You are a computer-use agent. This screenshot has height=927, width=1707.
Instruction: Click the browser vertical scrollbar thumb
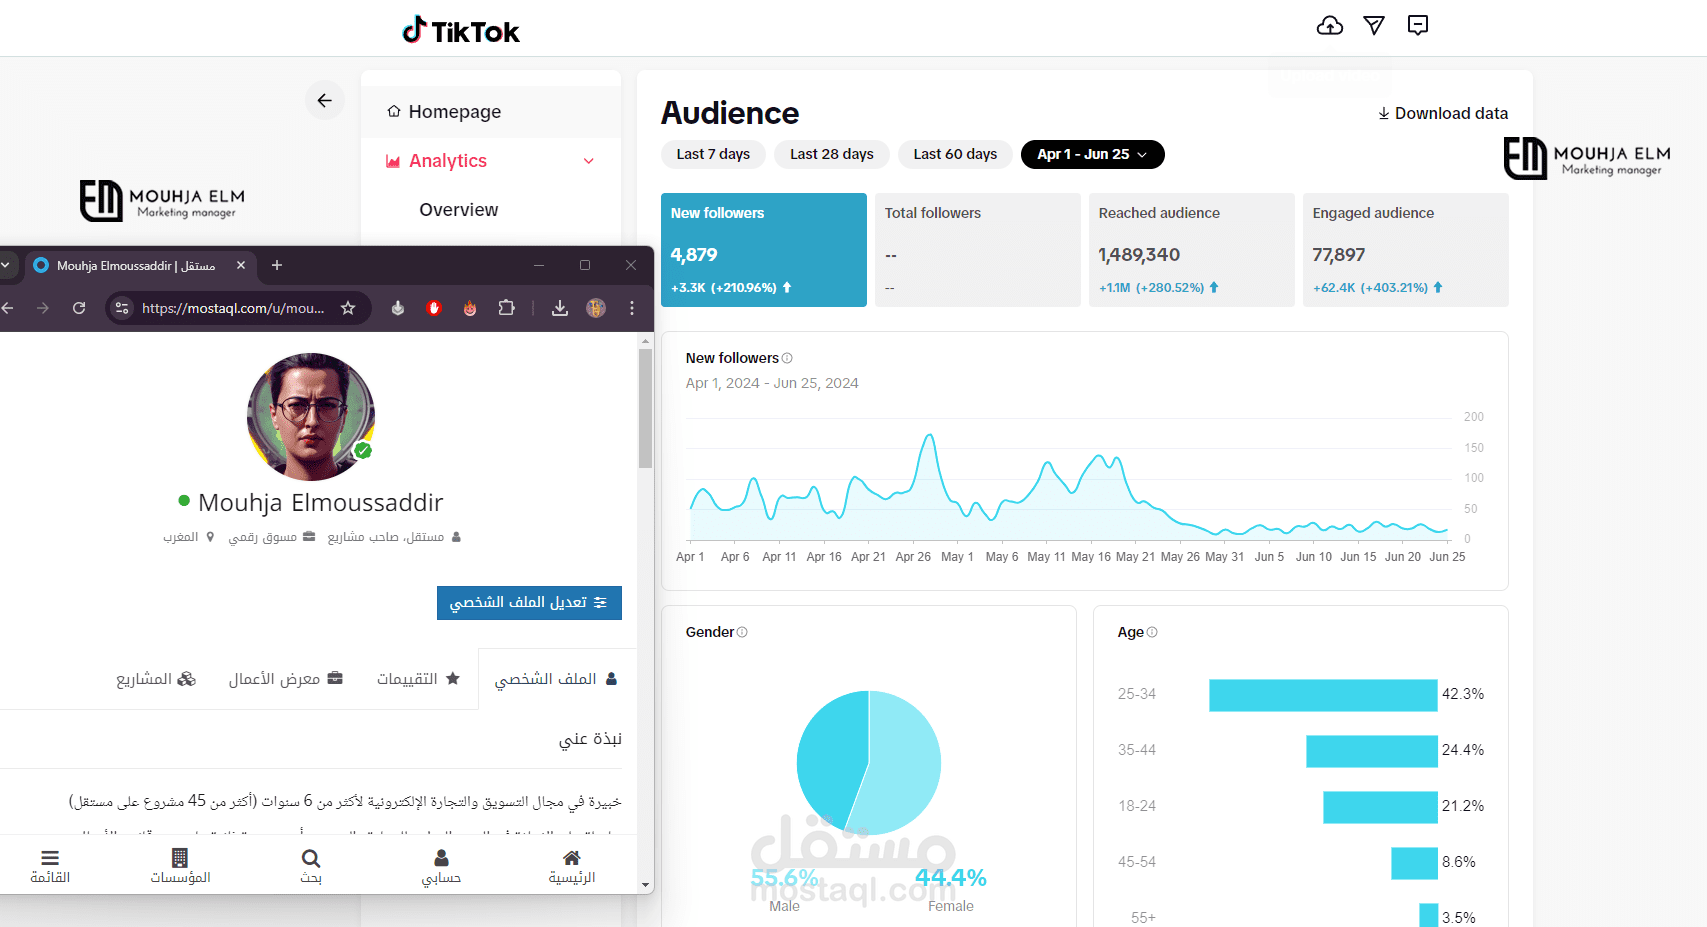pyautogui.click(x=645, y=408)
